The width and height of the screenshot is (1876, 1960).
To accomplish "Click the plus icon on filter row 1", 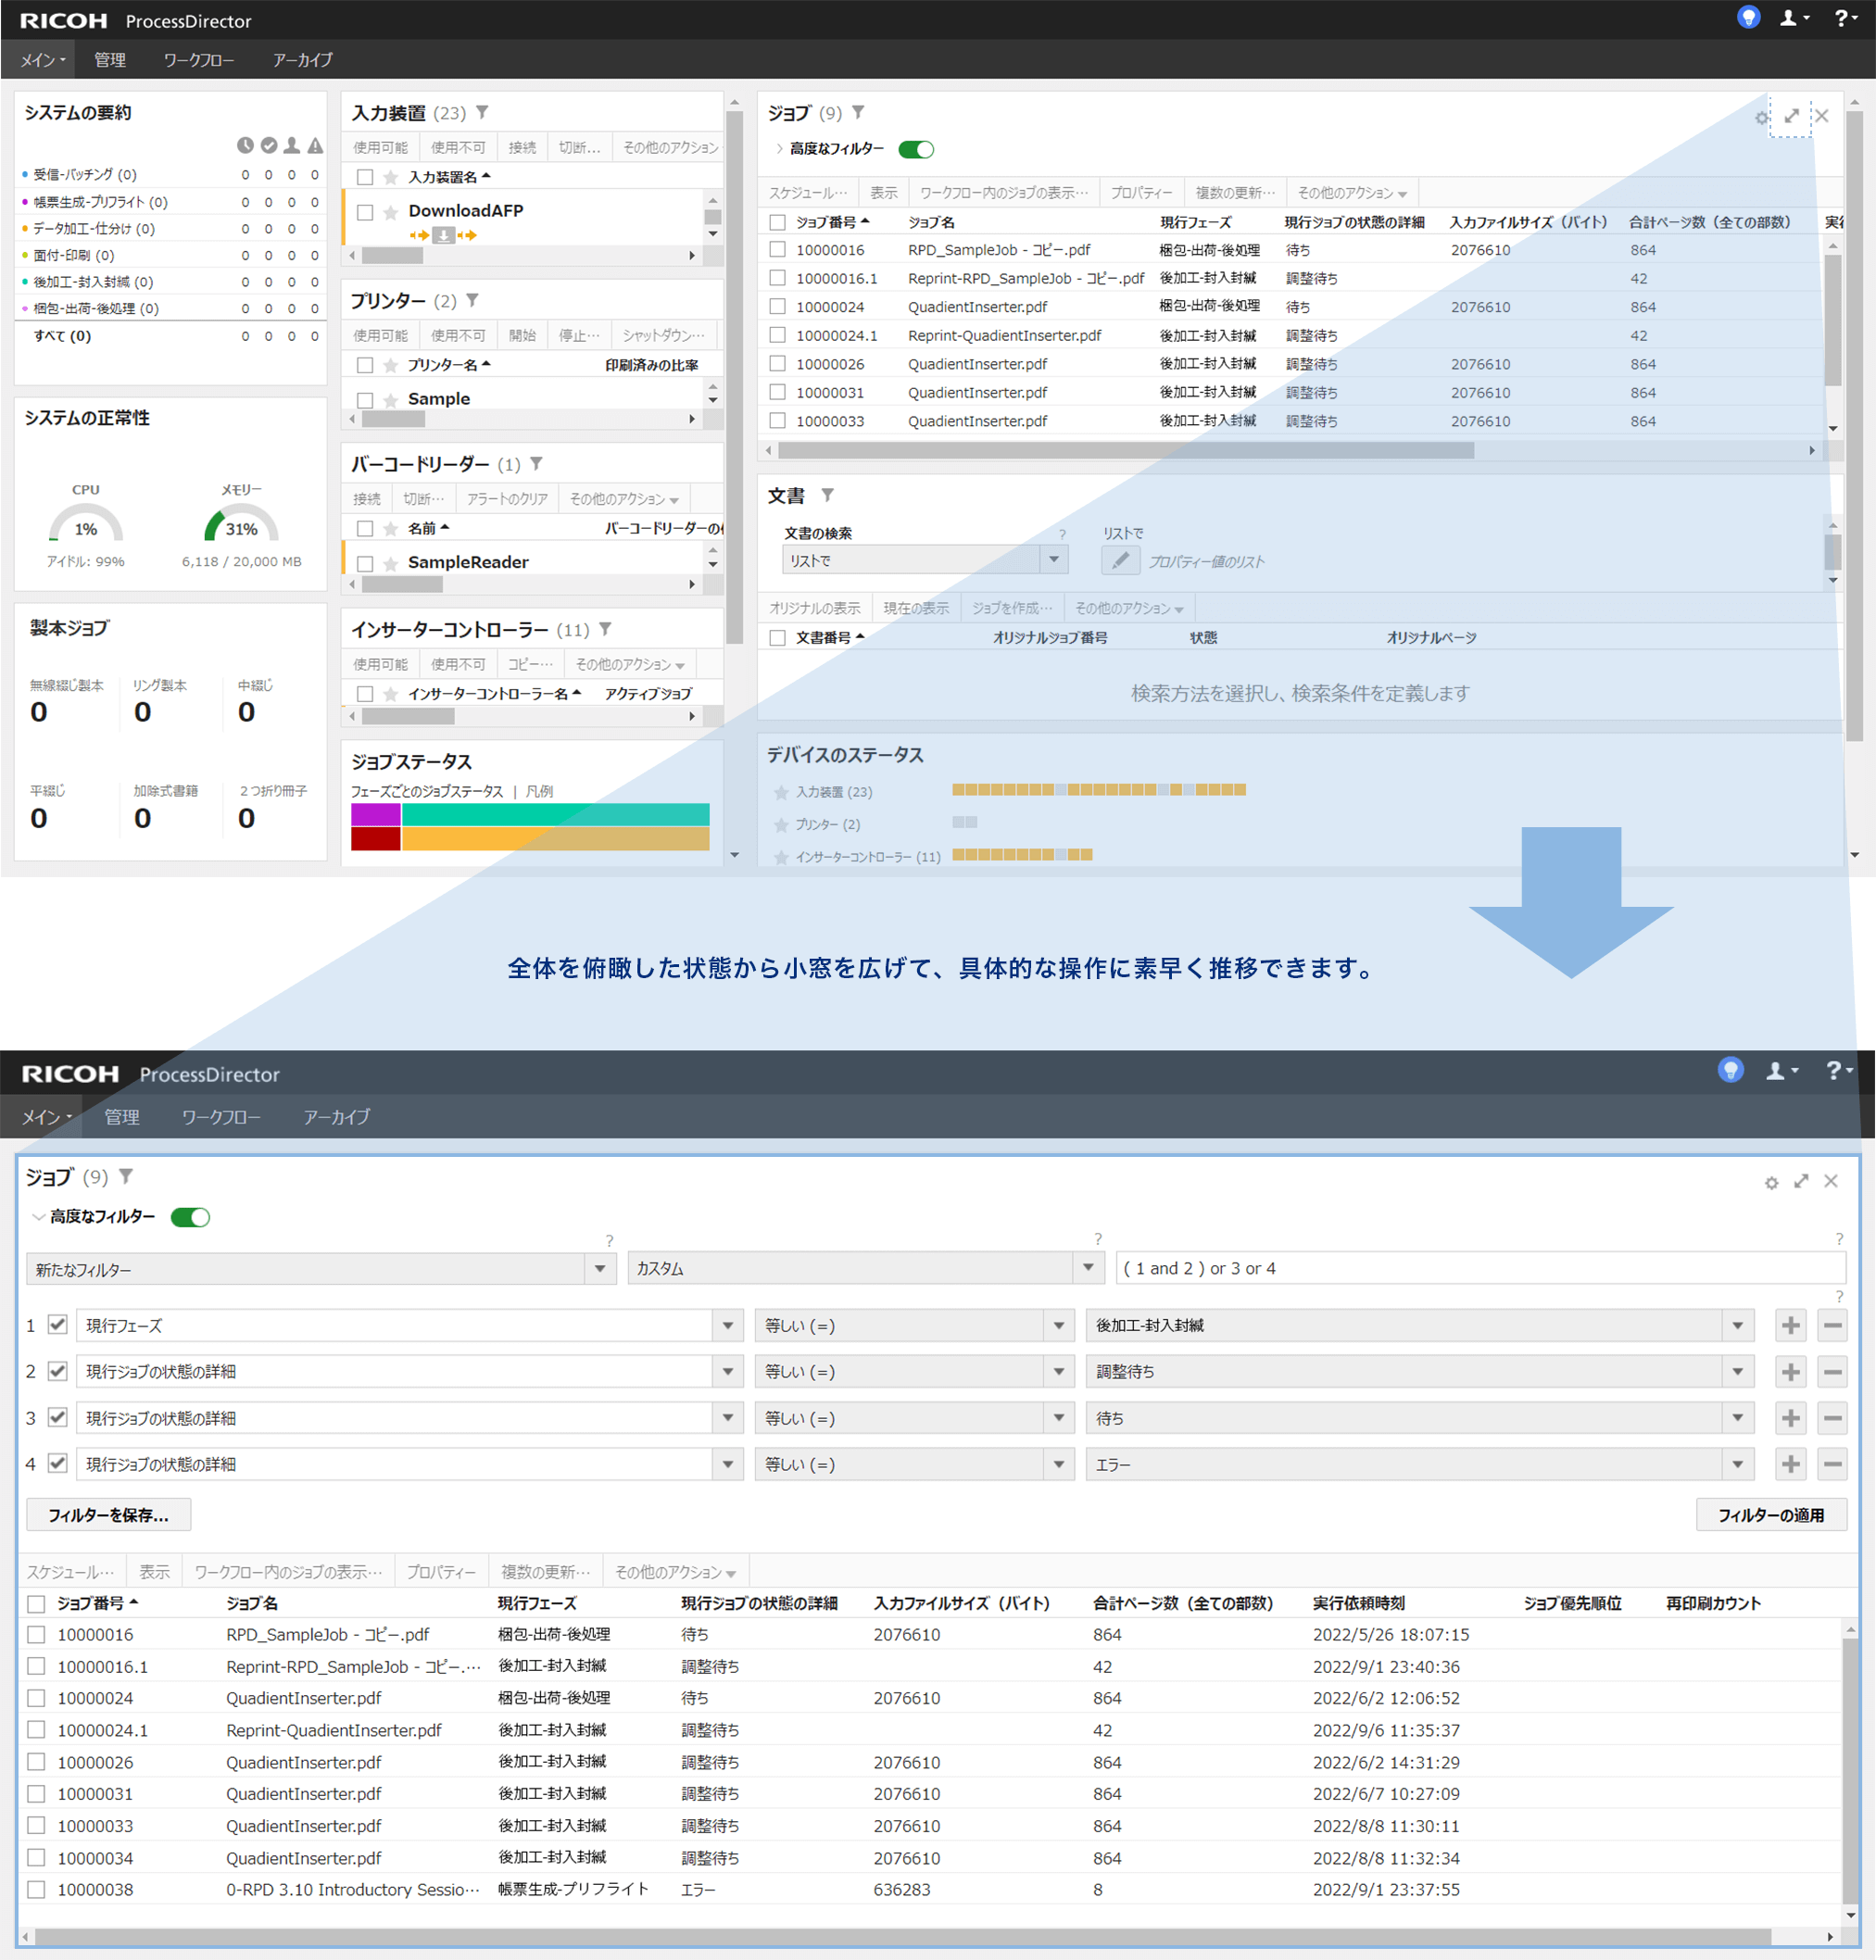I will point(1790,1326).
